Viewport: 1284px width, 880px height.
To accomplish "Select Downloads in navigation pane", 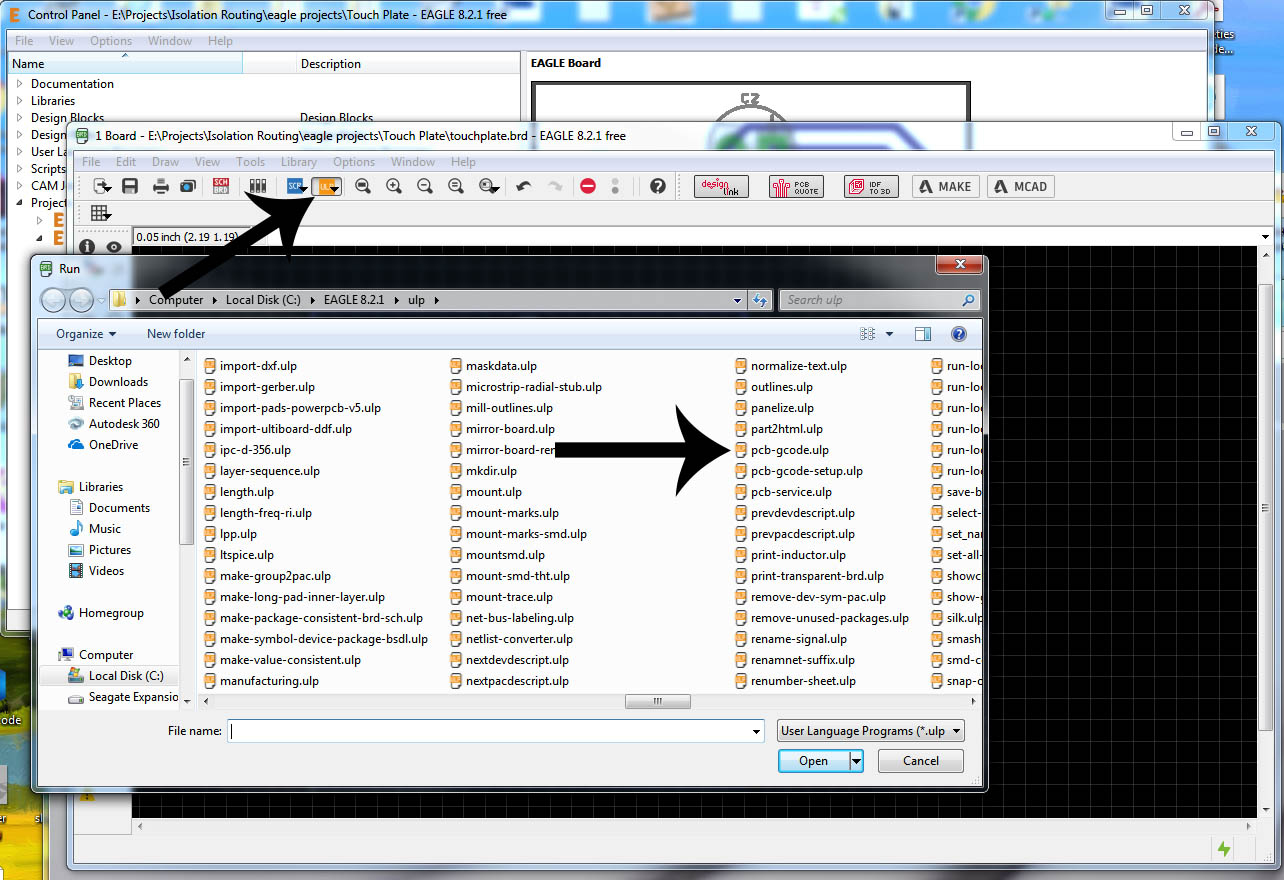I will tap(108, 382).
